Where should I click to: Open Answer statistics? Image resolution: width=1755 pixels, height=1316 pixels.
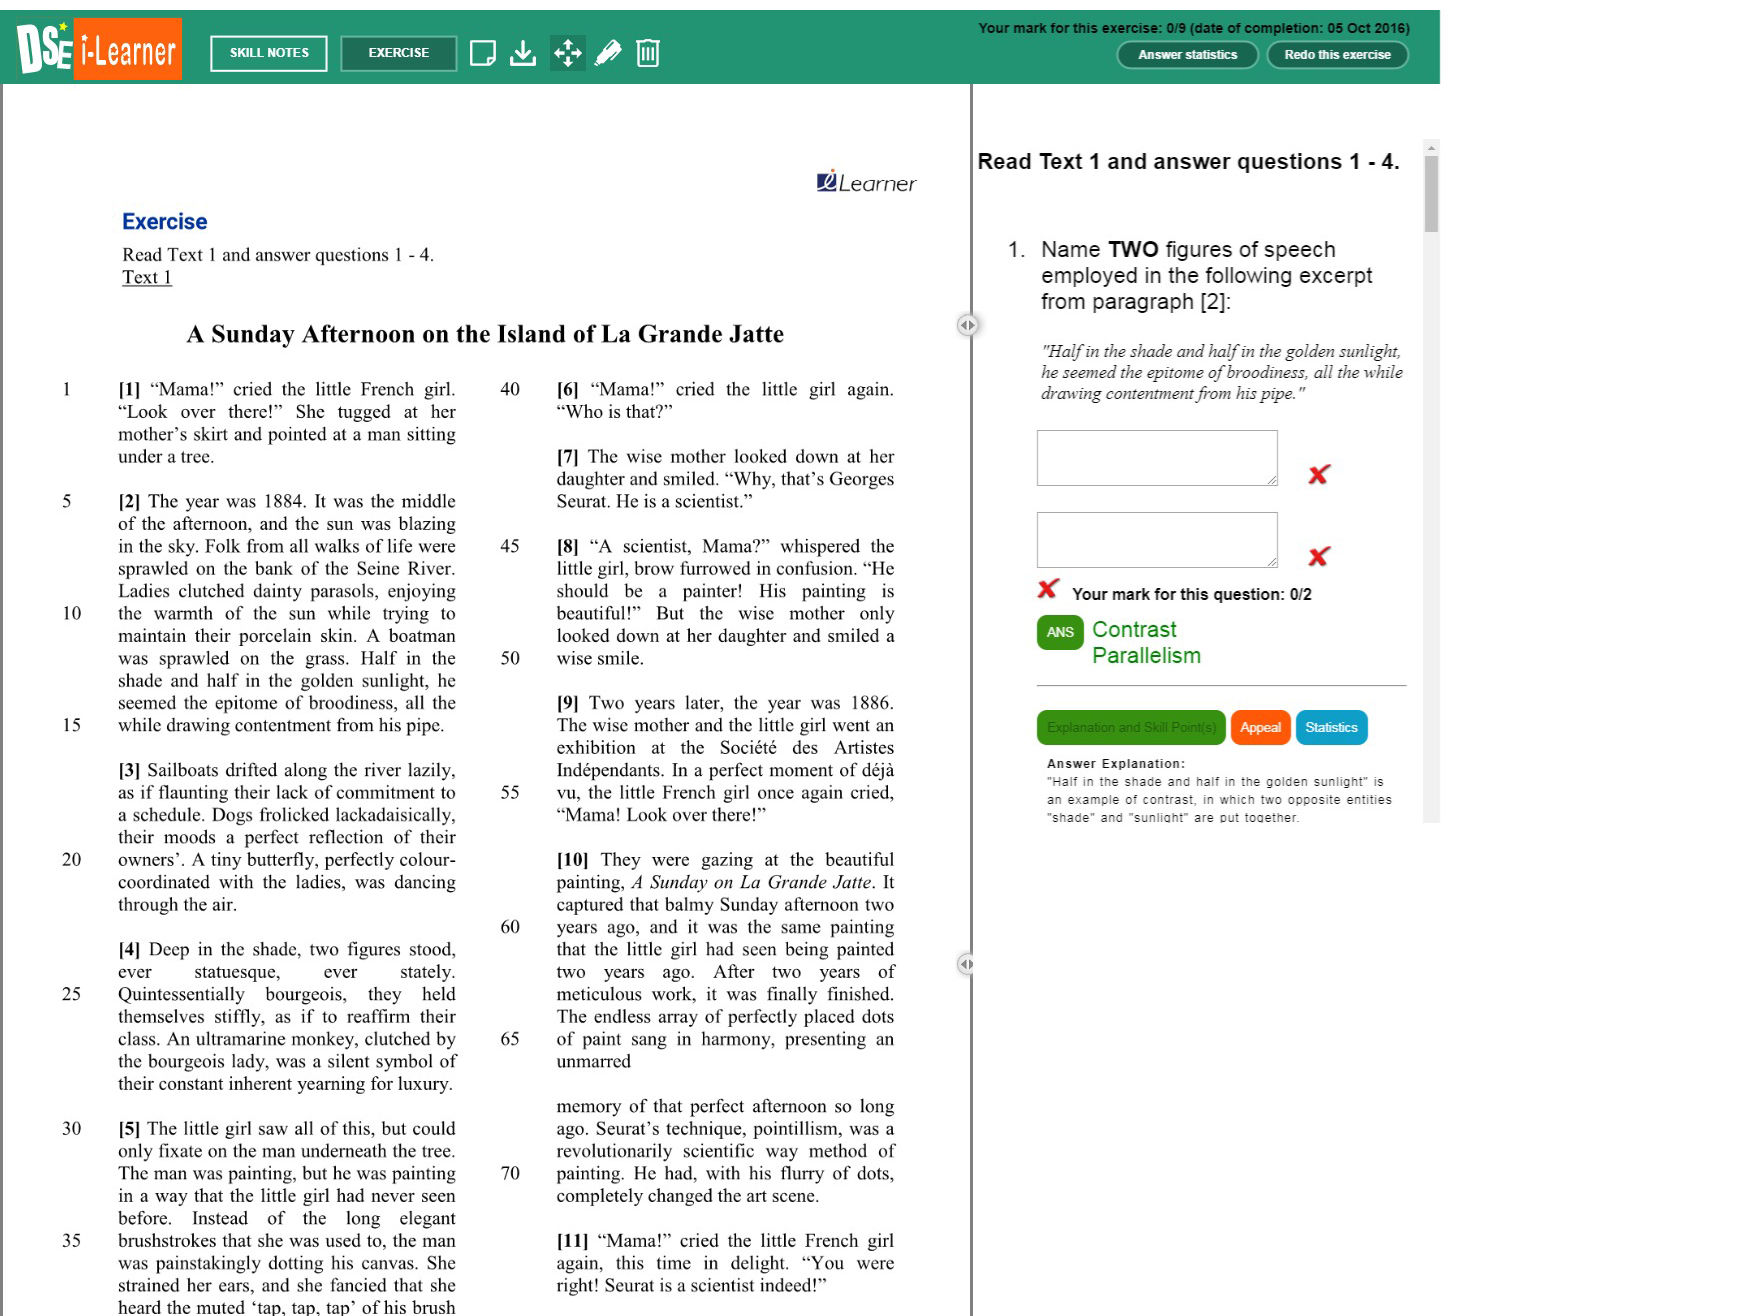point(1188,55)
